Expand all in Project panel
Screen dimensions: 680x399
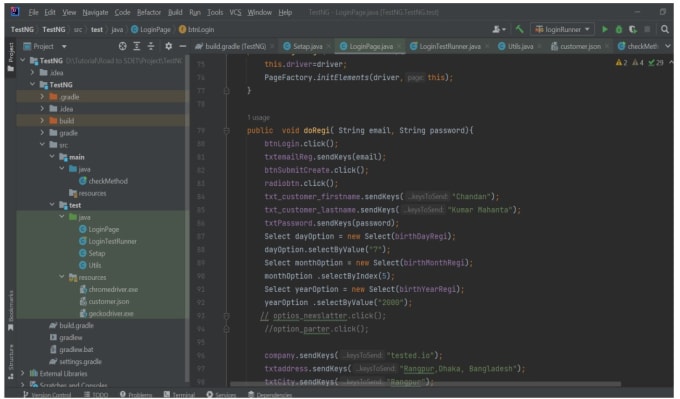click(x=137, y=46)
